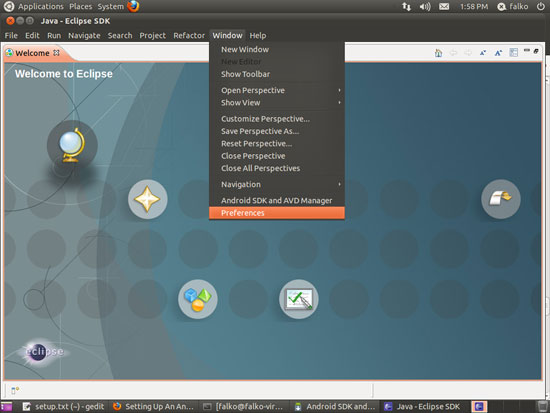Reduce font size in Welcome toolbar
Viewport: 550px width, 413px height.
tap(483, 53)
